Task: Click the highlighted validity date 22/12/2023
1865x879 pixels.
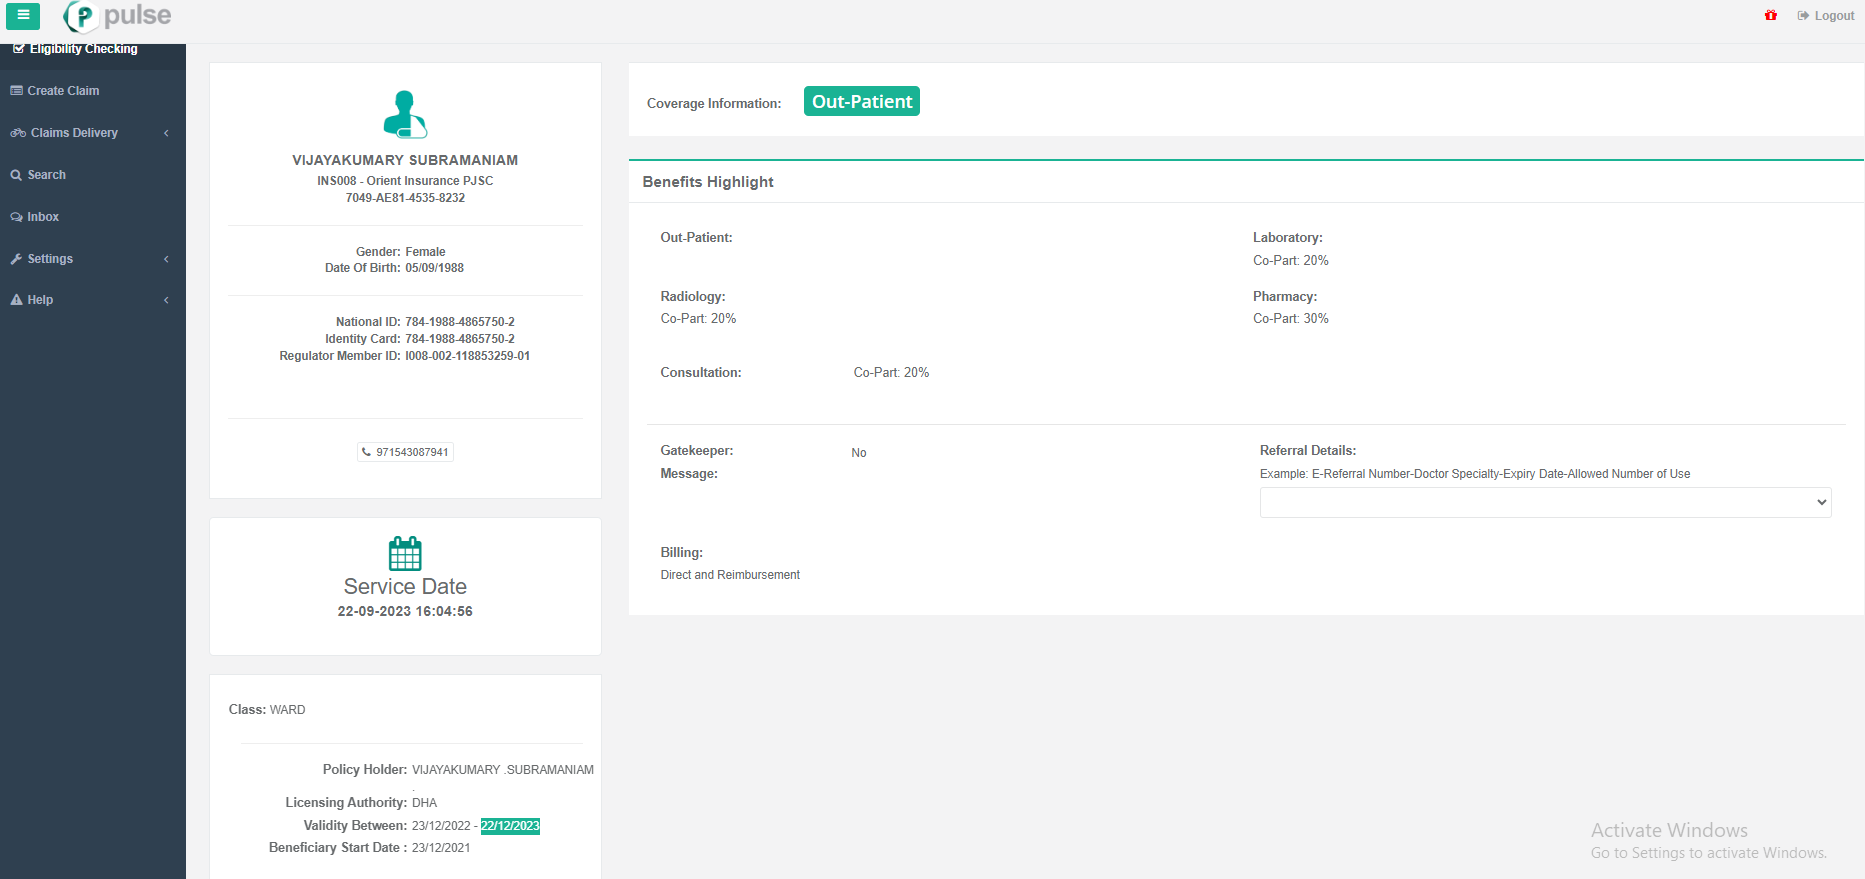Action: point(510,826)
